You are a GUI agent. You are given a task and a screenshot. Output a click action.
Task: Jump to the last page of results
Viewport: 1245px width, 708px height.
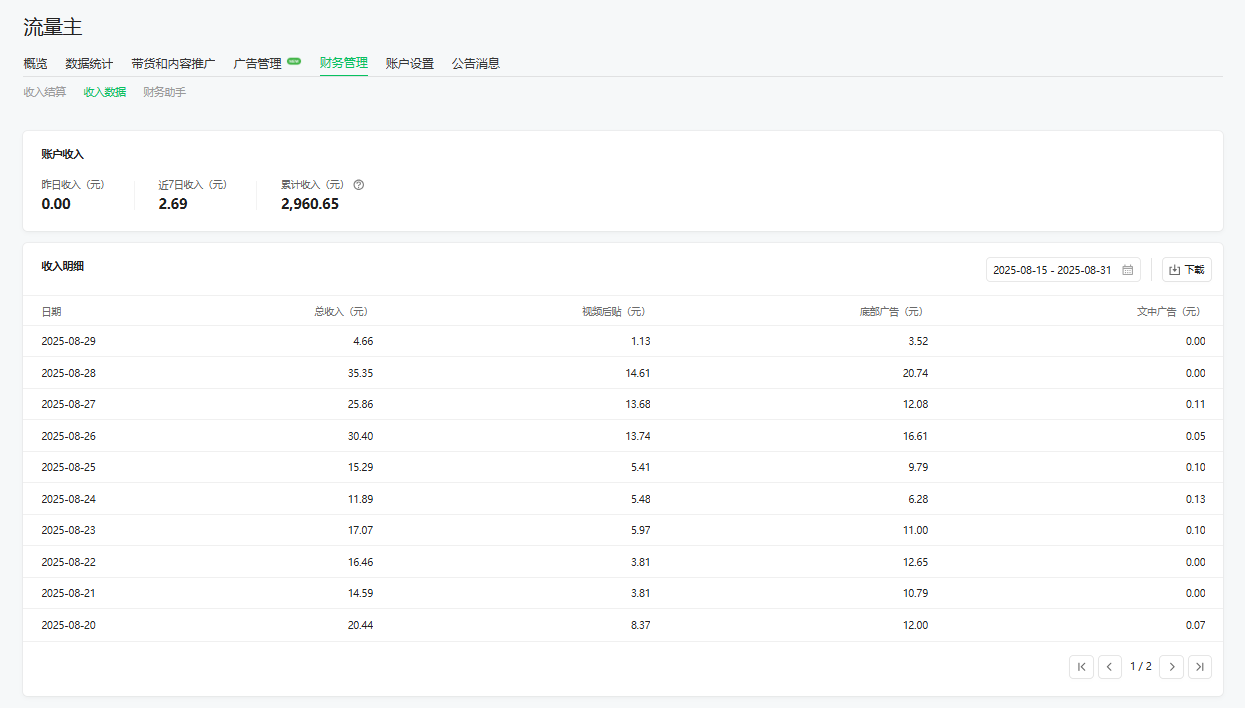click(x=1200, y=667)
